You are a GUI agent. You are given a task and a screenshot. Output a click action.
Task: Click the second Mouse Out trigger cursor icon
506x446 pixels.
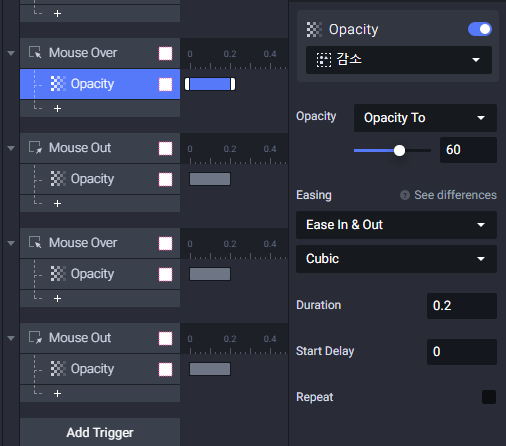click(x=35, y=337)
